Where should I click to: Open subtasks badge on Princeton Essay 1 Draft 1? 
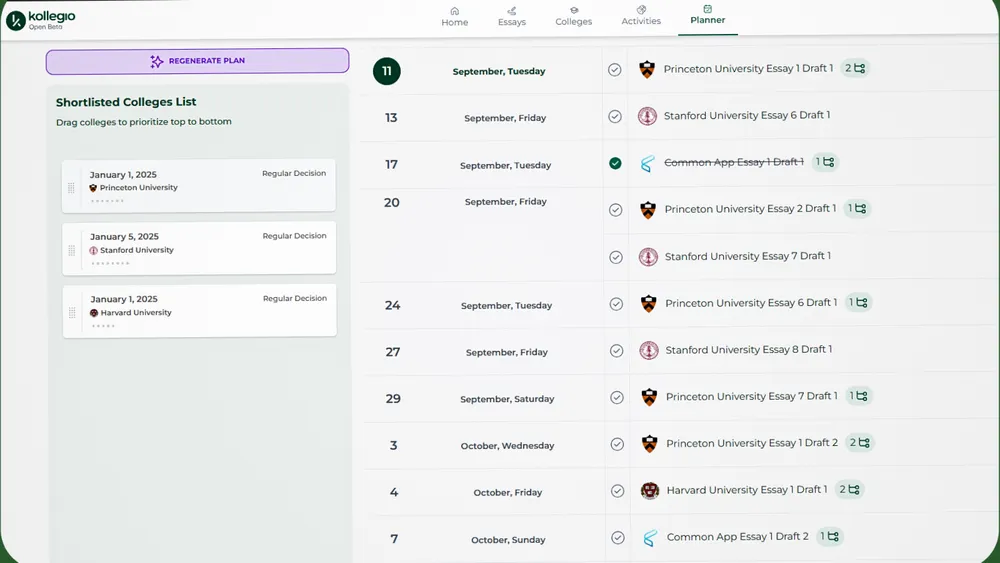(855, 68)
